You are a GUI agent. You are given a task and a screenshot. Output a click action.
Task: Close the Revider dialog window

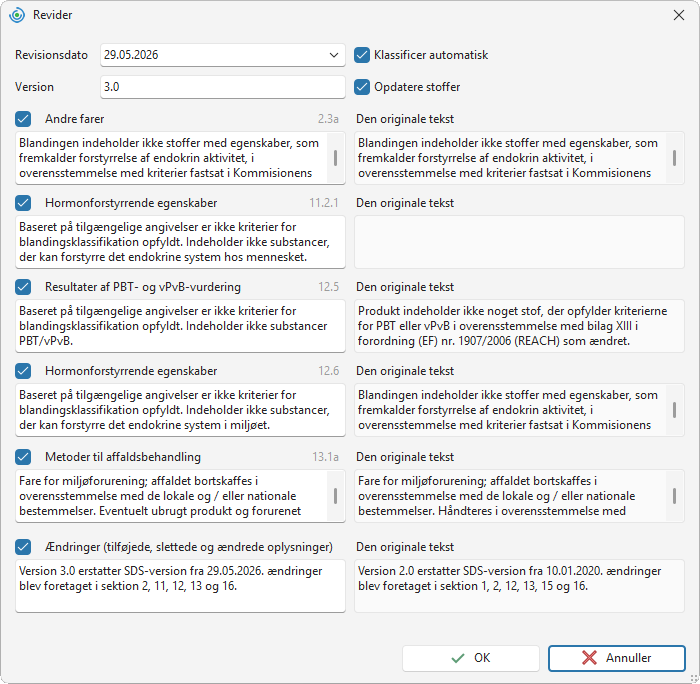[x=679, y=15]
